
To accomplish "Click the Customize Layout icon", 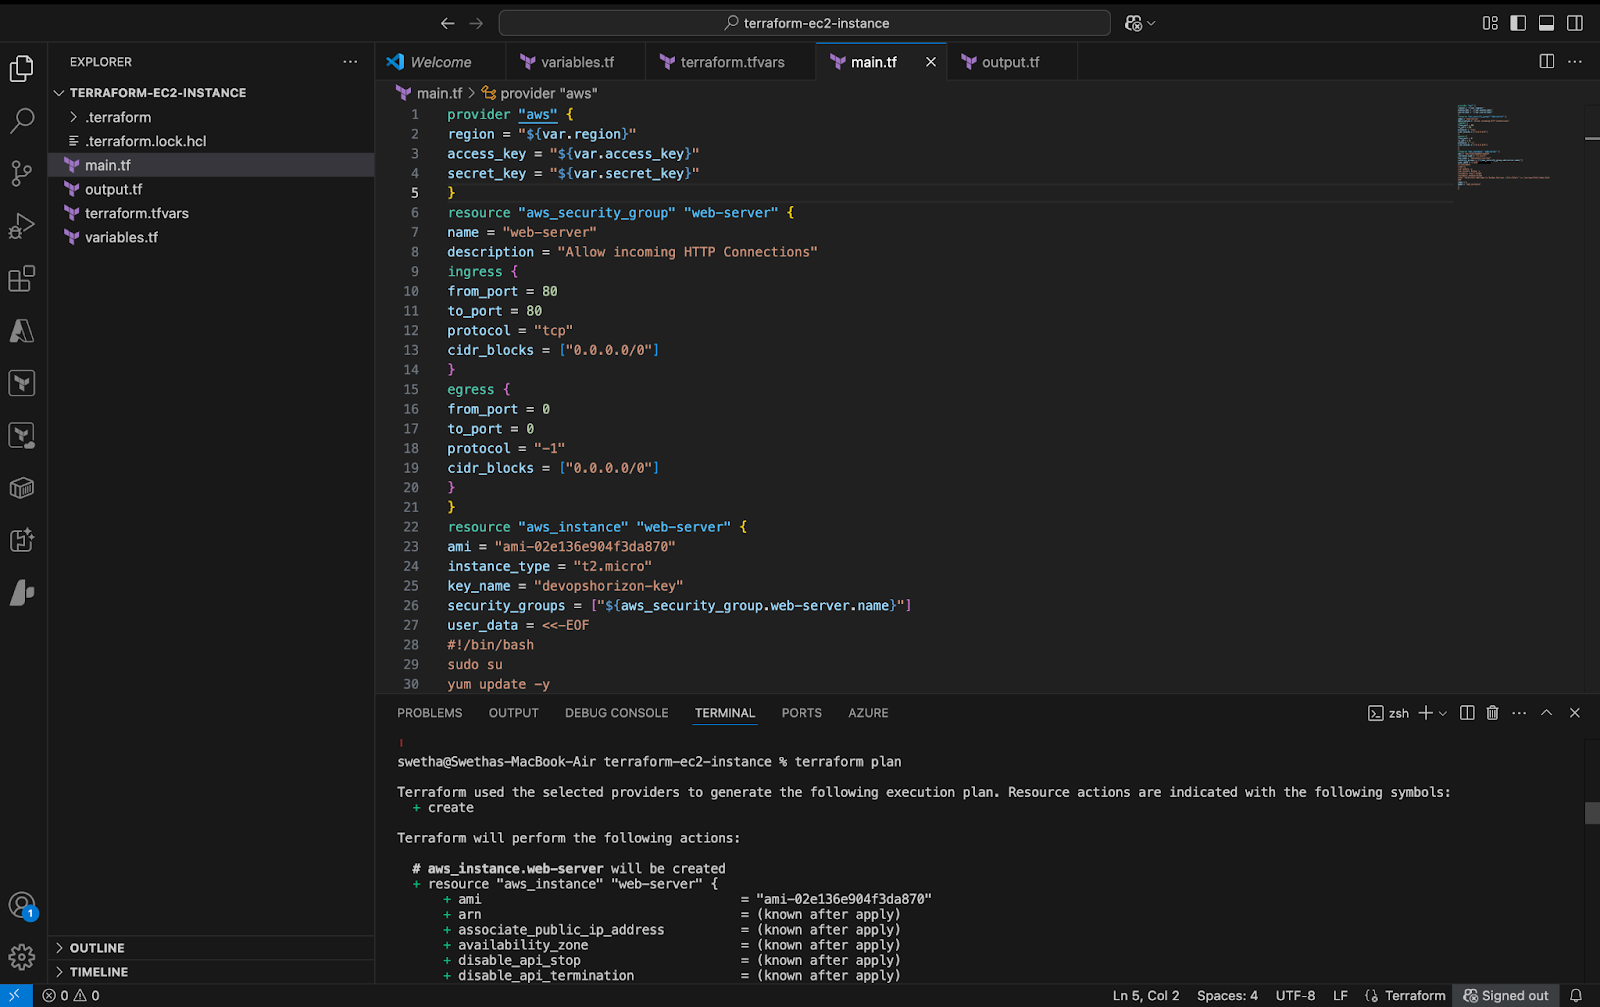I will 1490,23.
